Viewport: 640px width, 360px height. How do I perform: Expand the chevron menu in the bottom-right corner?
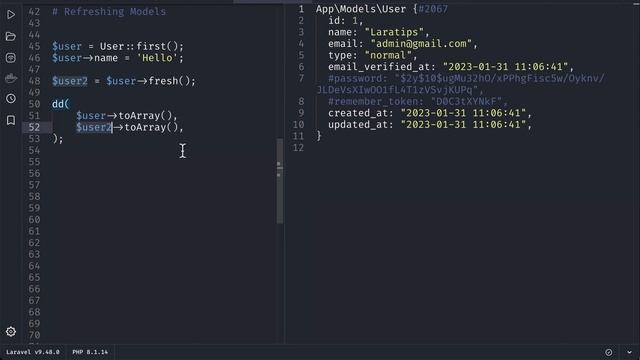click(x=629, y=352)
